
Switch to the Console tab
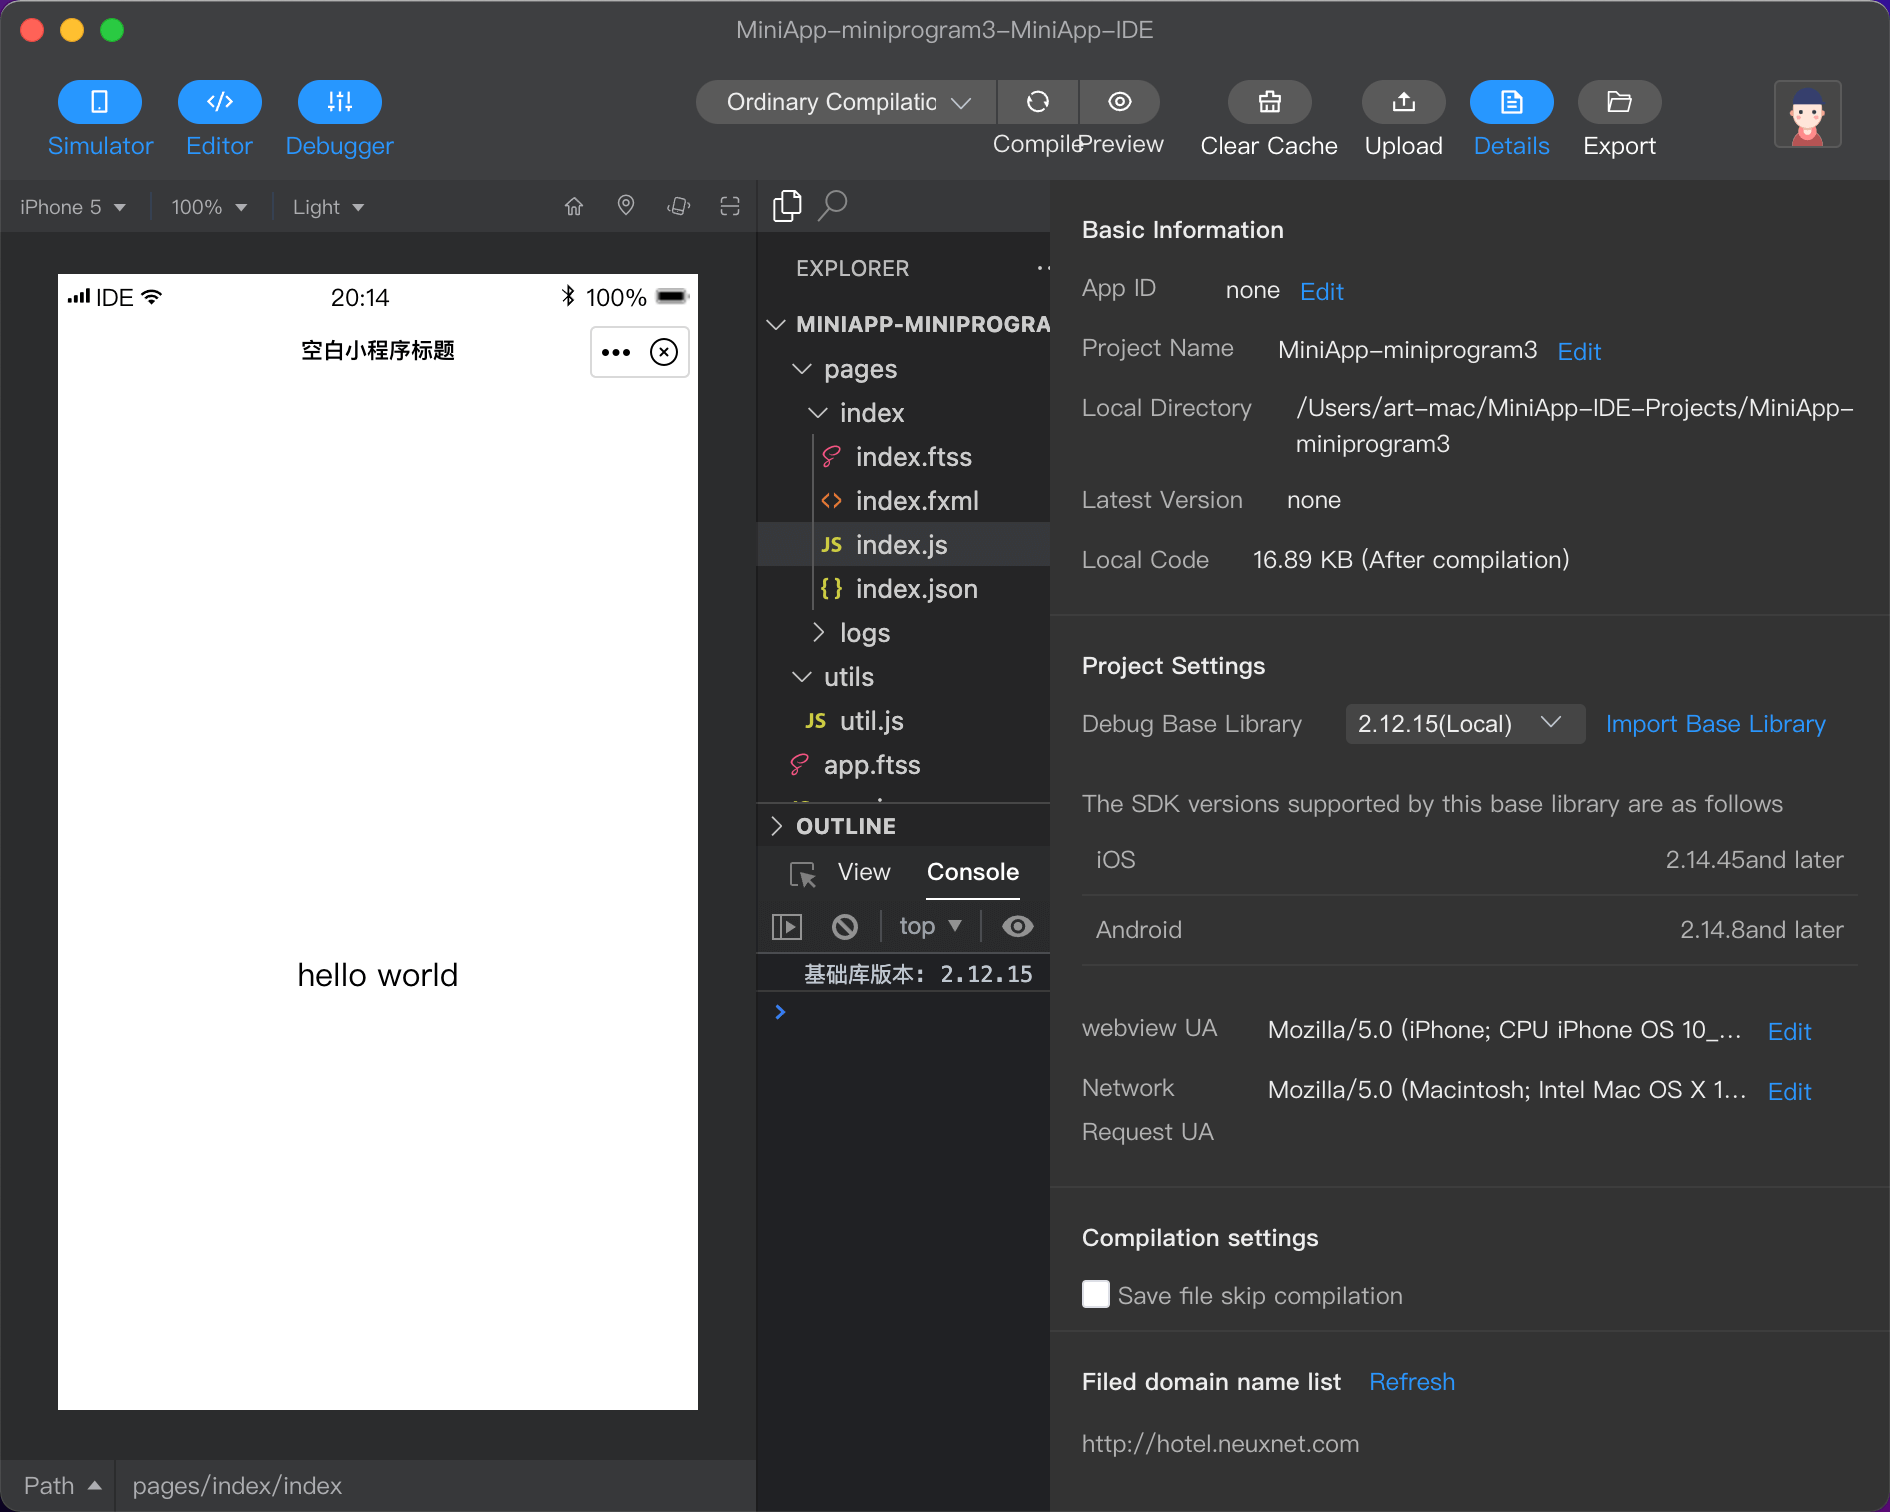pyautogui.click(x=973, y=872)
